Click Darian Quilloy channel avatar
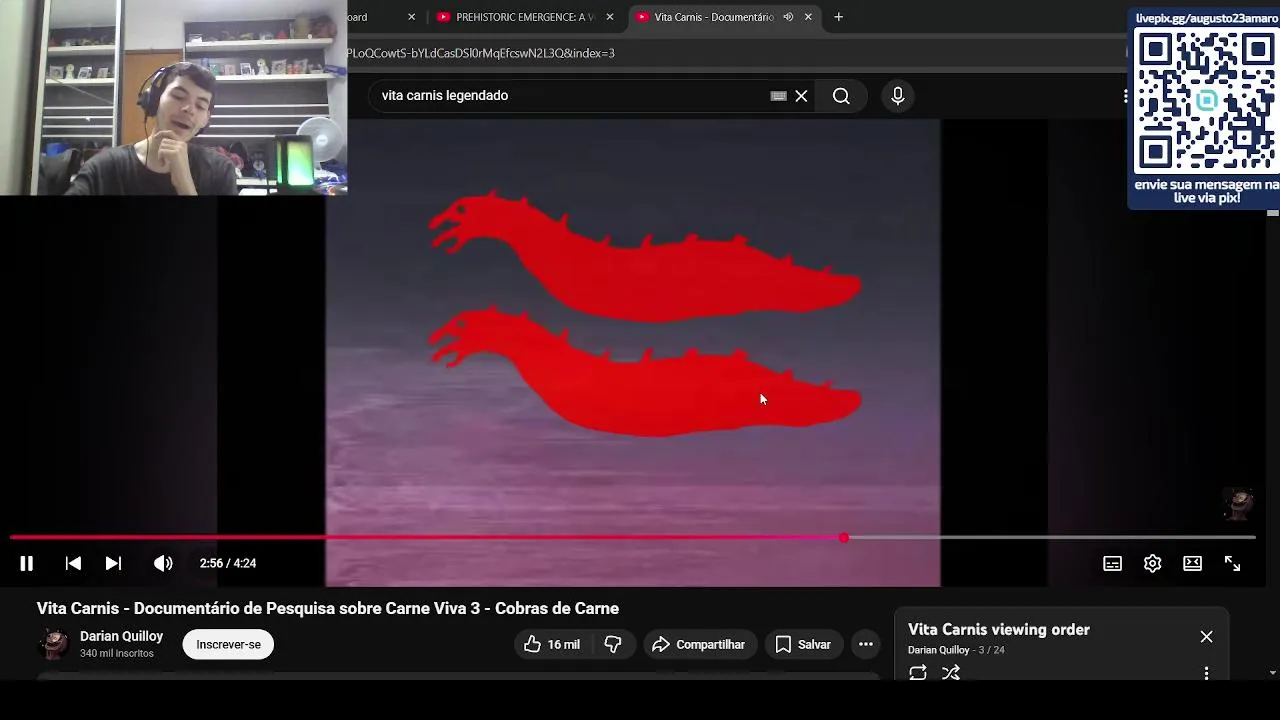The width and height of the screenshot is (1280, 720). pyautogui.click(x=54, y=644)
